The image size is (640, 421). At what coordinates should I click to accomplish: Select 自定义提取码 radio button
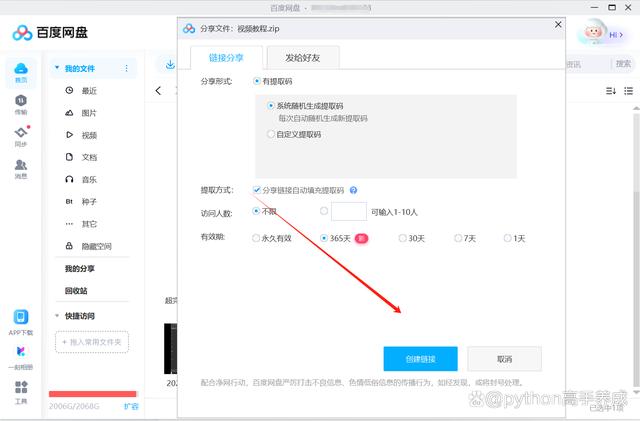click(270, 134)
